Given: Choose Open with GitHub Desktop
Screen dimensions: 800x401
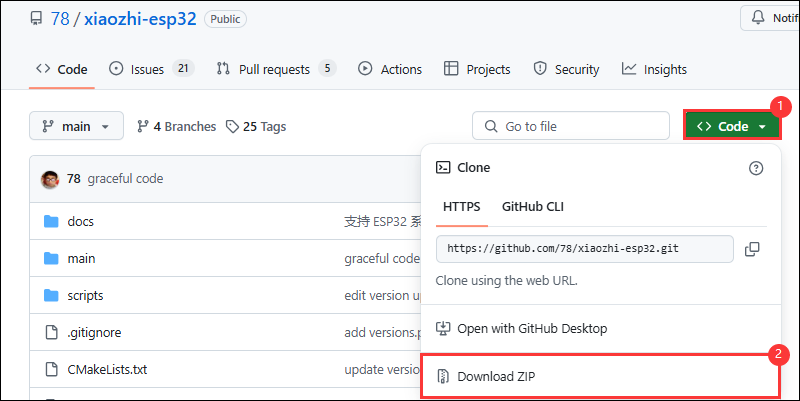Looking at the screenshot, I should pos(531,328).
